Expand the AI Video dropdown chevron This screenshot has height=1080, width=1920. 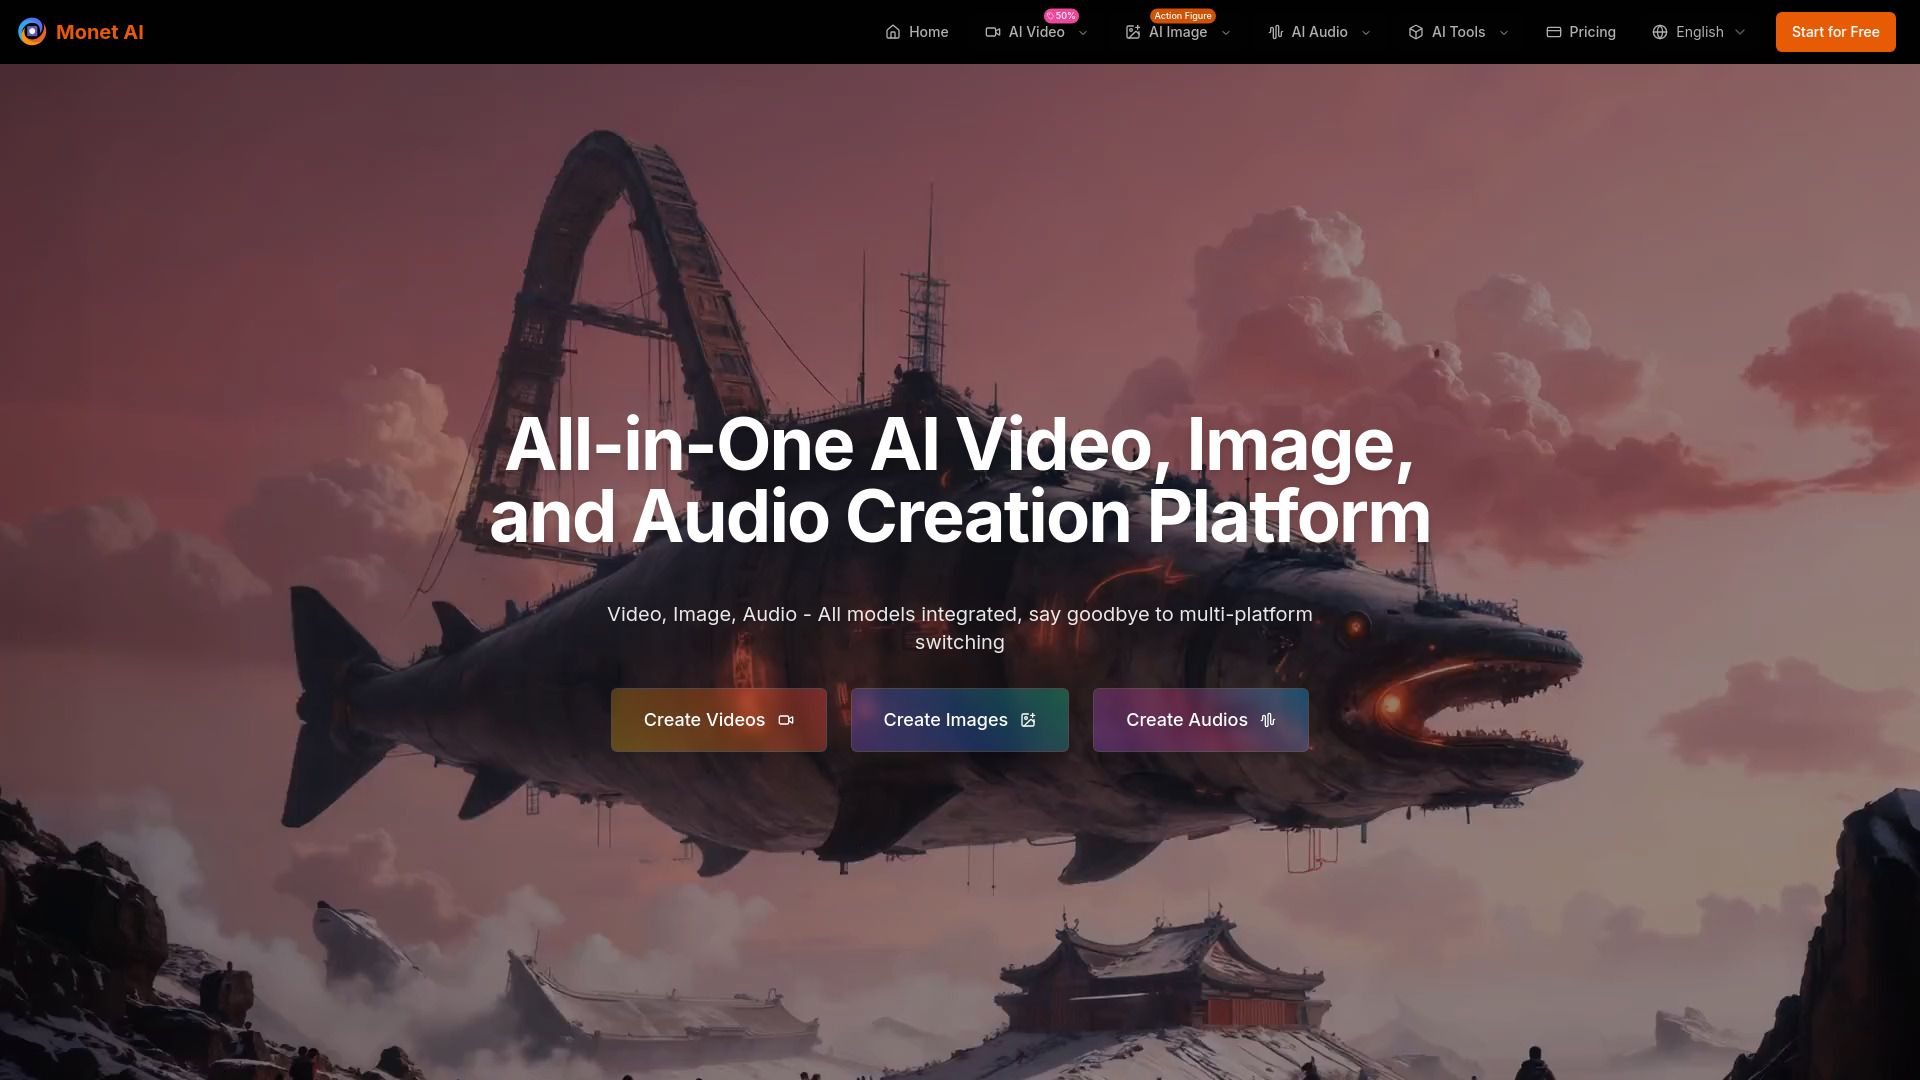[1083, 33]
